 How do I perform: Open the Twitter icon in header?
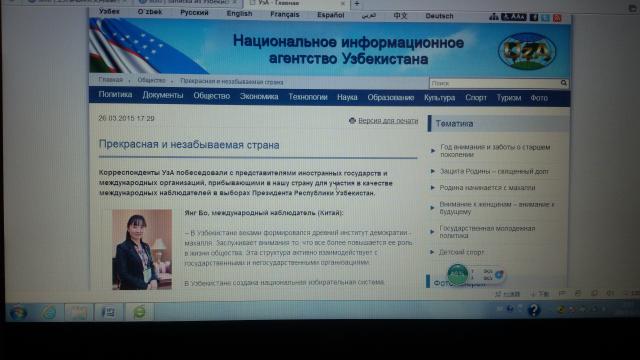coord(546,18)
